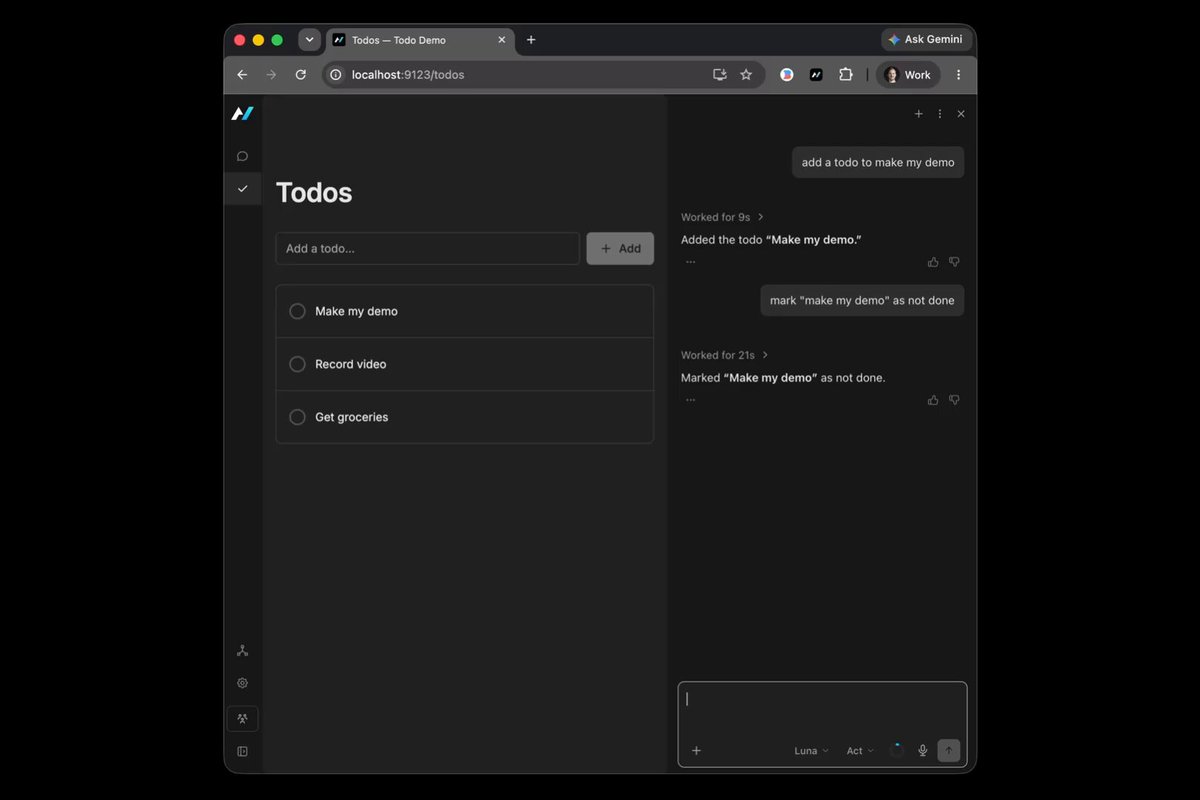Click the attachment plus in chat input
The height and width of the screenshot is (800, 1200).
pyautogui.click(x=696, y=750)
